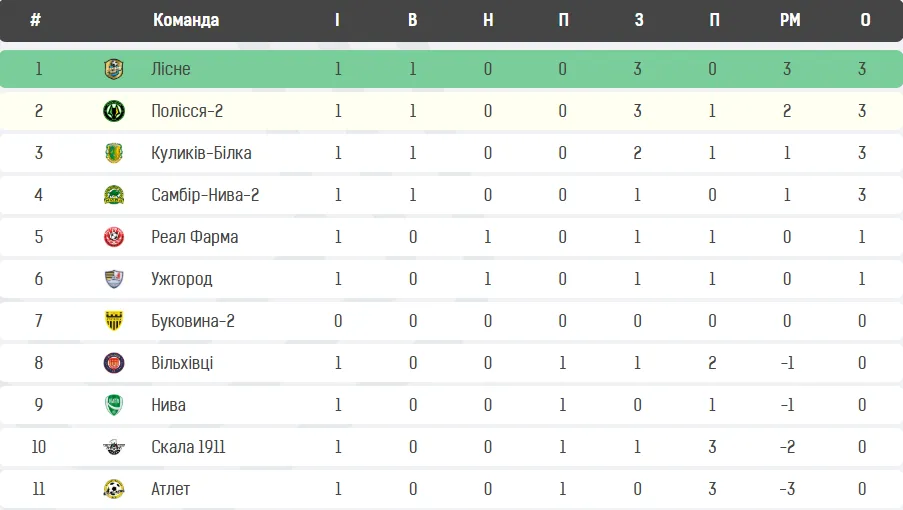The height and width of the screenshot is (510, 903).
Task: Click the Вільхівці round club badge
Action: [114, 363]
